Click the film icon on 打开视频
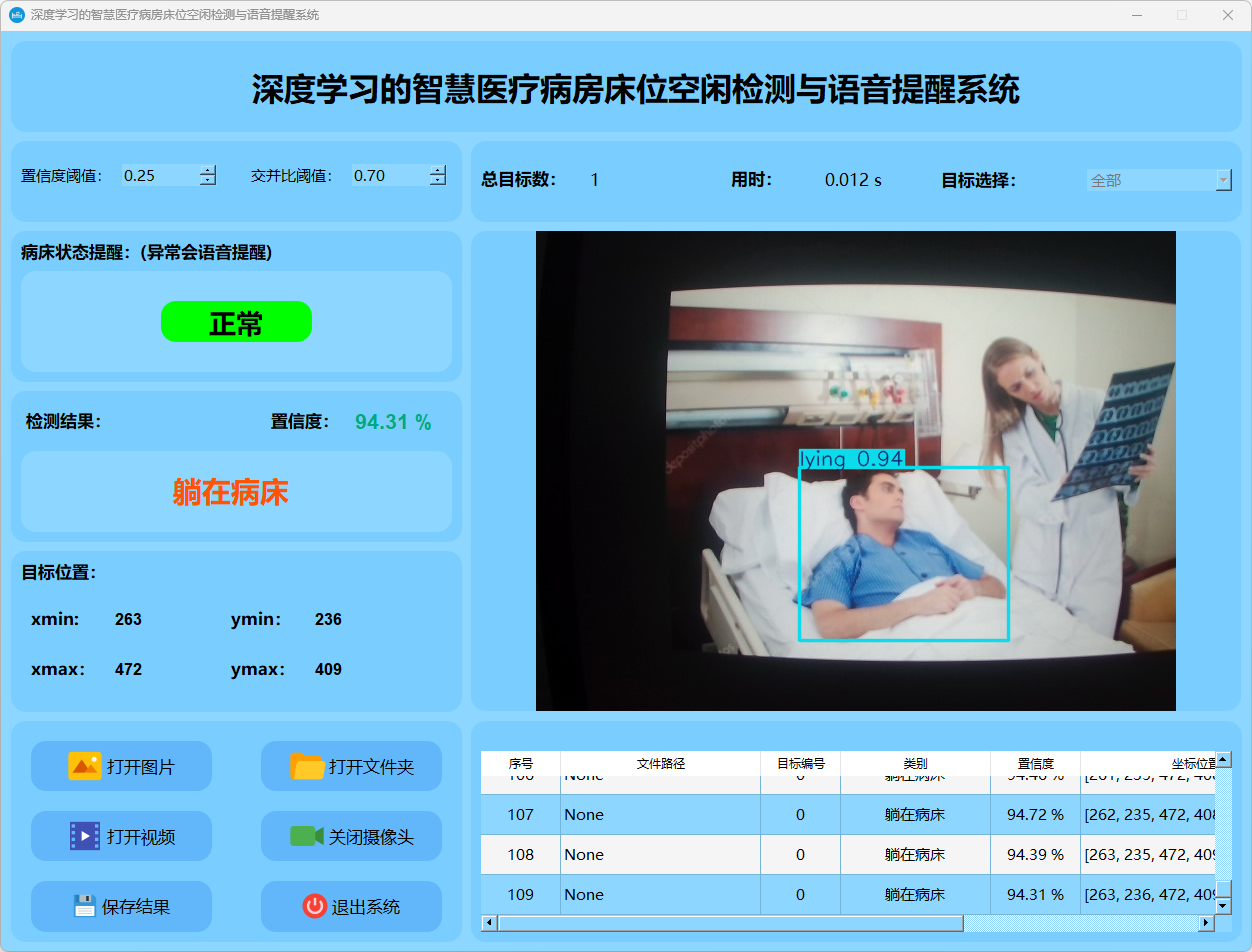Viewport: 1252px width, 952px height. (85, 836)
